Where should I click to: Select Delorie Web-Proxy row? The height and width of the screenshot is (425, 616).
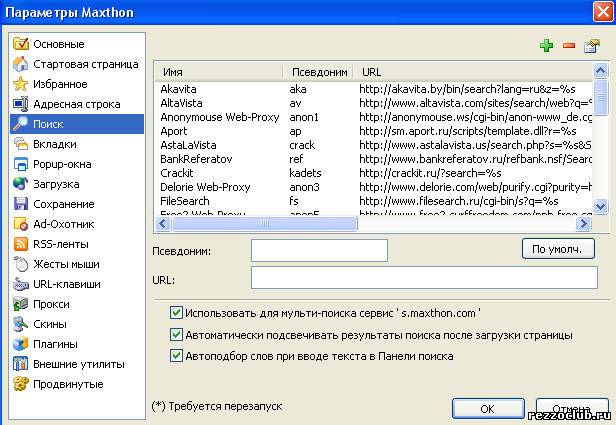pos(374,187)
